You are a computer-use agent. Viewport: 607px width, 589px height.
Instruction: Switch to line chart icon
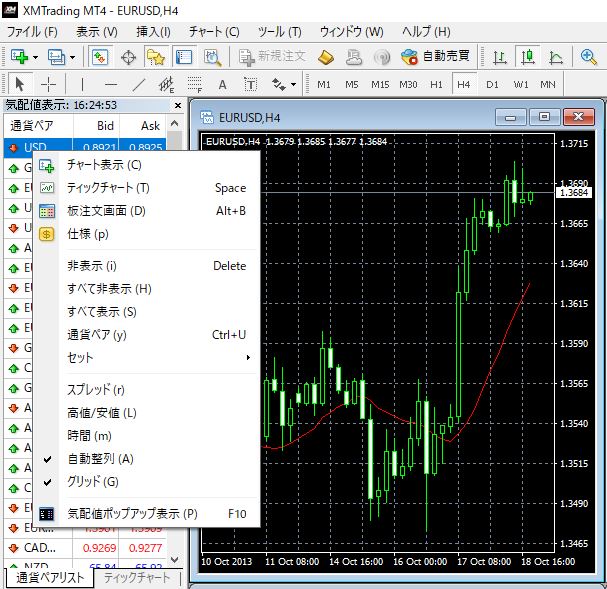pos(556,57)
